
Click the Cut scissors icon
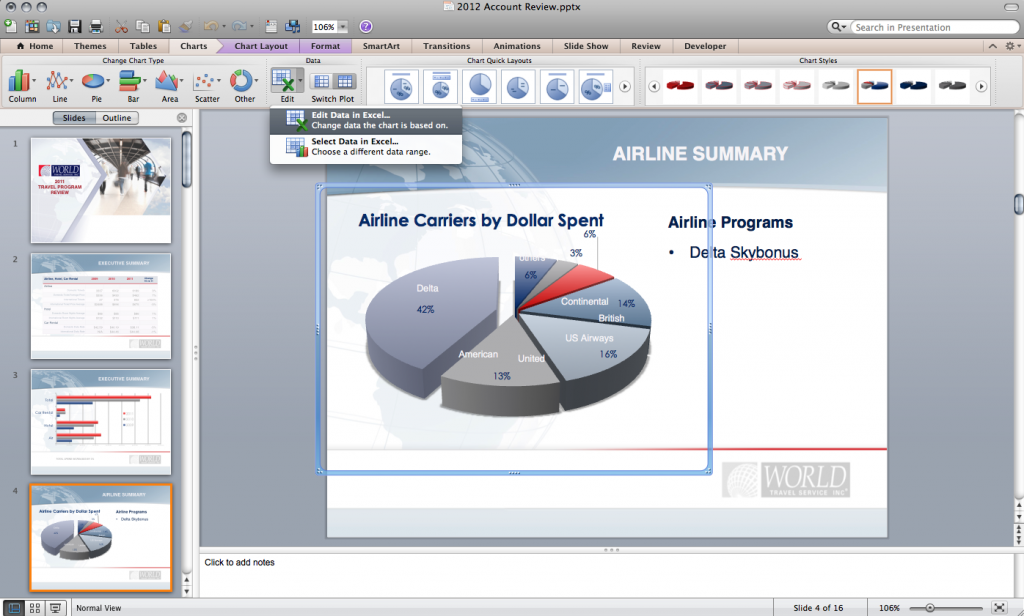(x=122, y=26)
